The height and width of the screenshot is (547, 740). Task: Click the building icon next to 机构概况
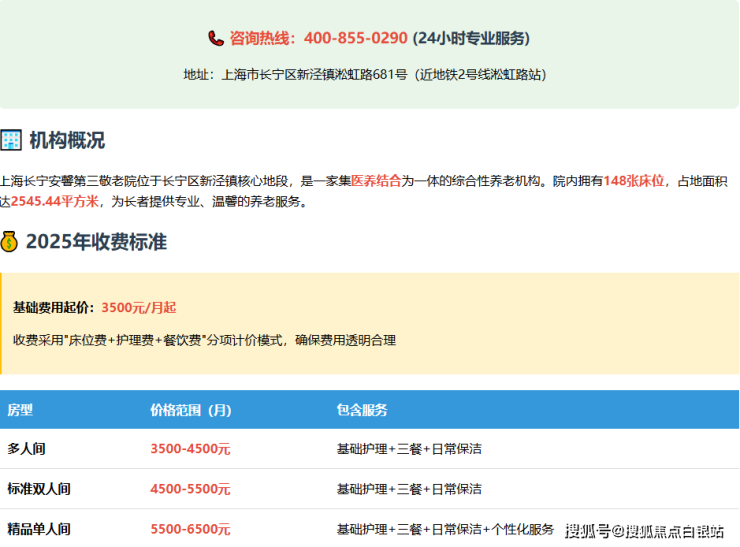(x=11, y=140)
